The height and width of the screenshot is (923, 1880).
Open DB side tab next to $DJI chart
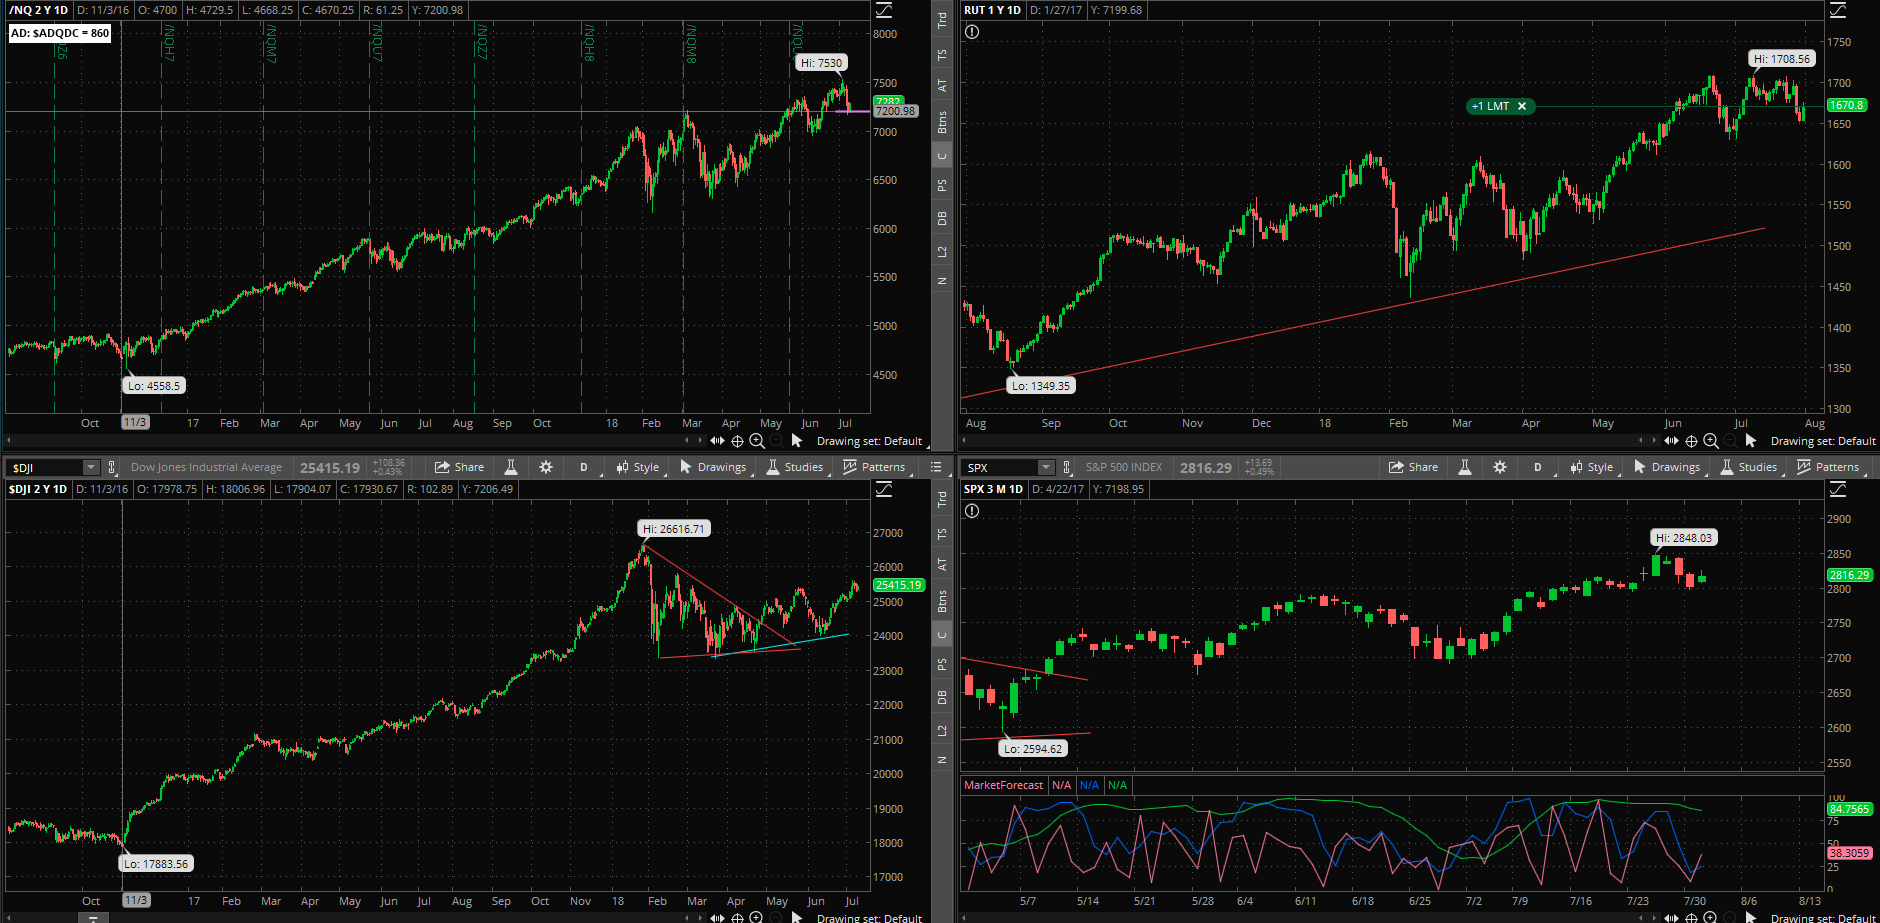click(942, 697)
